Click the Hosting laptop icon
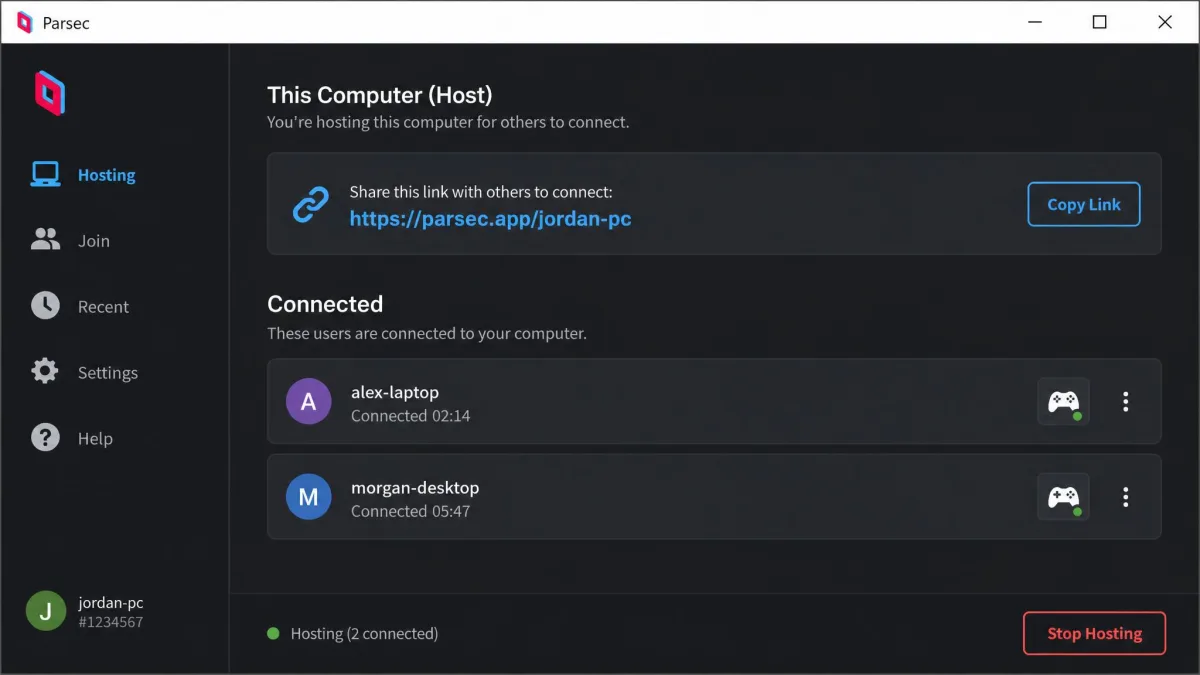Image resolution: width=1200 pixels, height=675 pixels. click(45, 175)
